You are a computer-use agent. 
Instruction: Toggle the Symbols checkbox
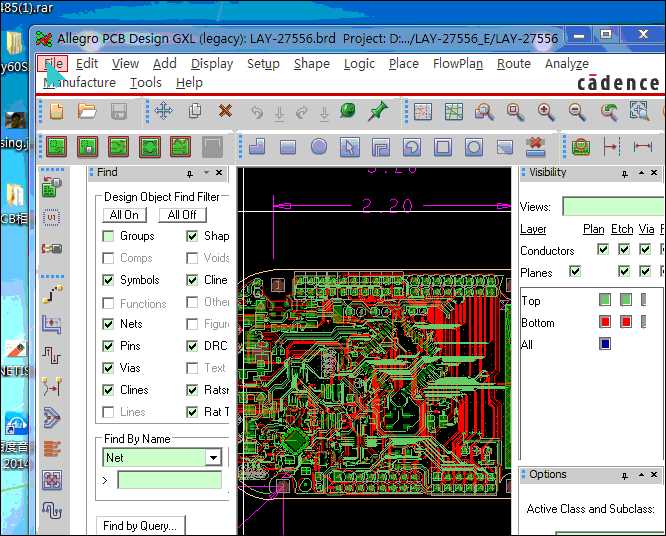tap(108, 280)
